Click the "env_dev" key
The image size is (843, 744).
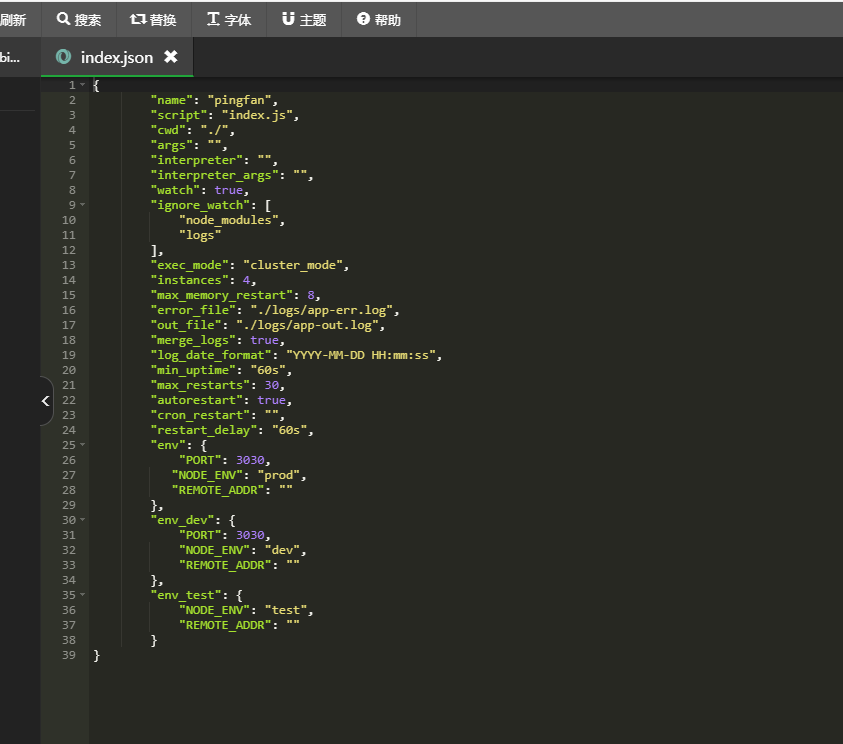click(x=182, y=520)
